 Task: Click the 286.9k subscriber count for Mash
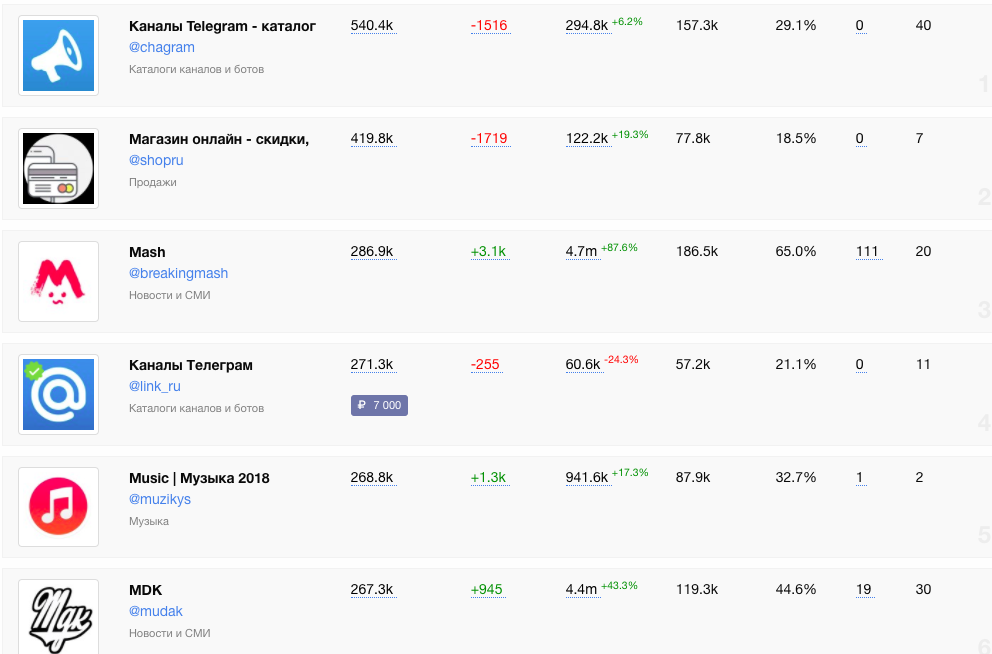coord(372,251)
